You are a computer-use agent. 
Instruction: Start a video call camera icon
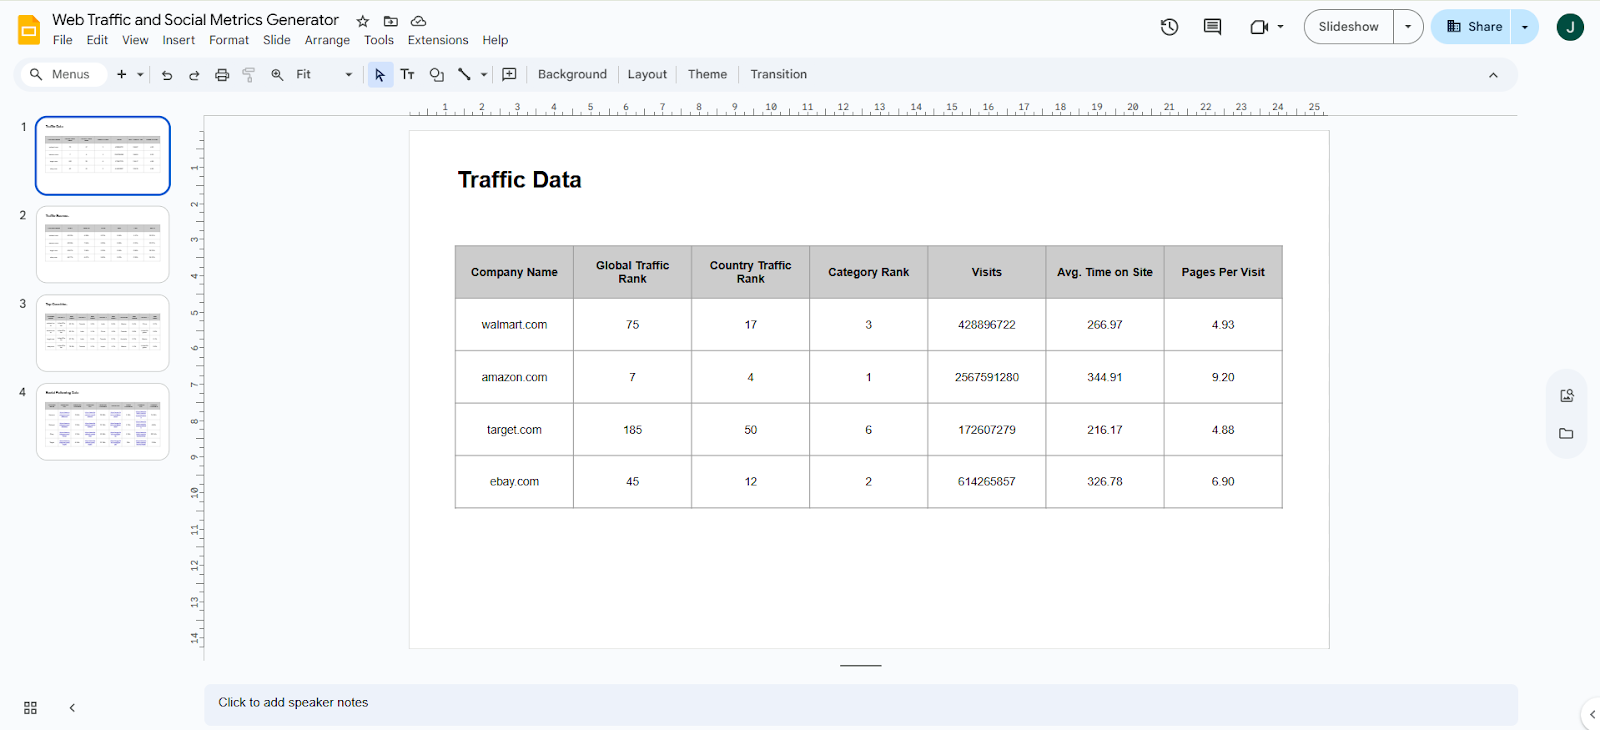point(1259,27)
